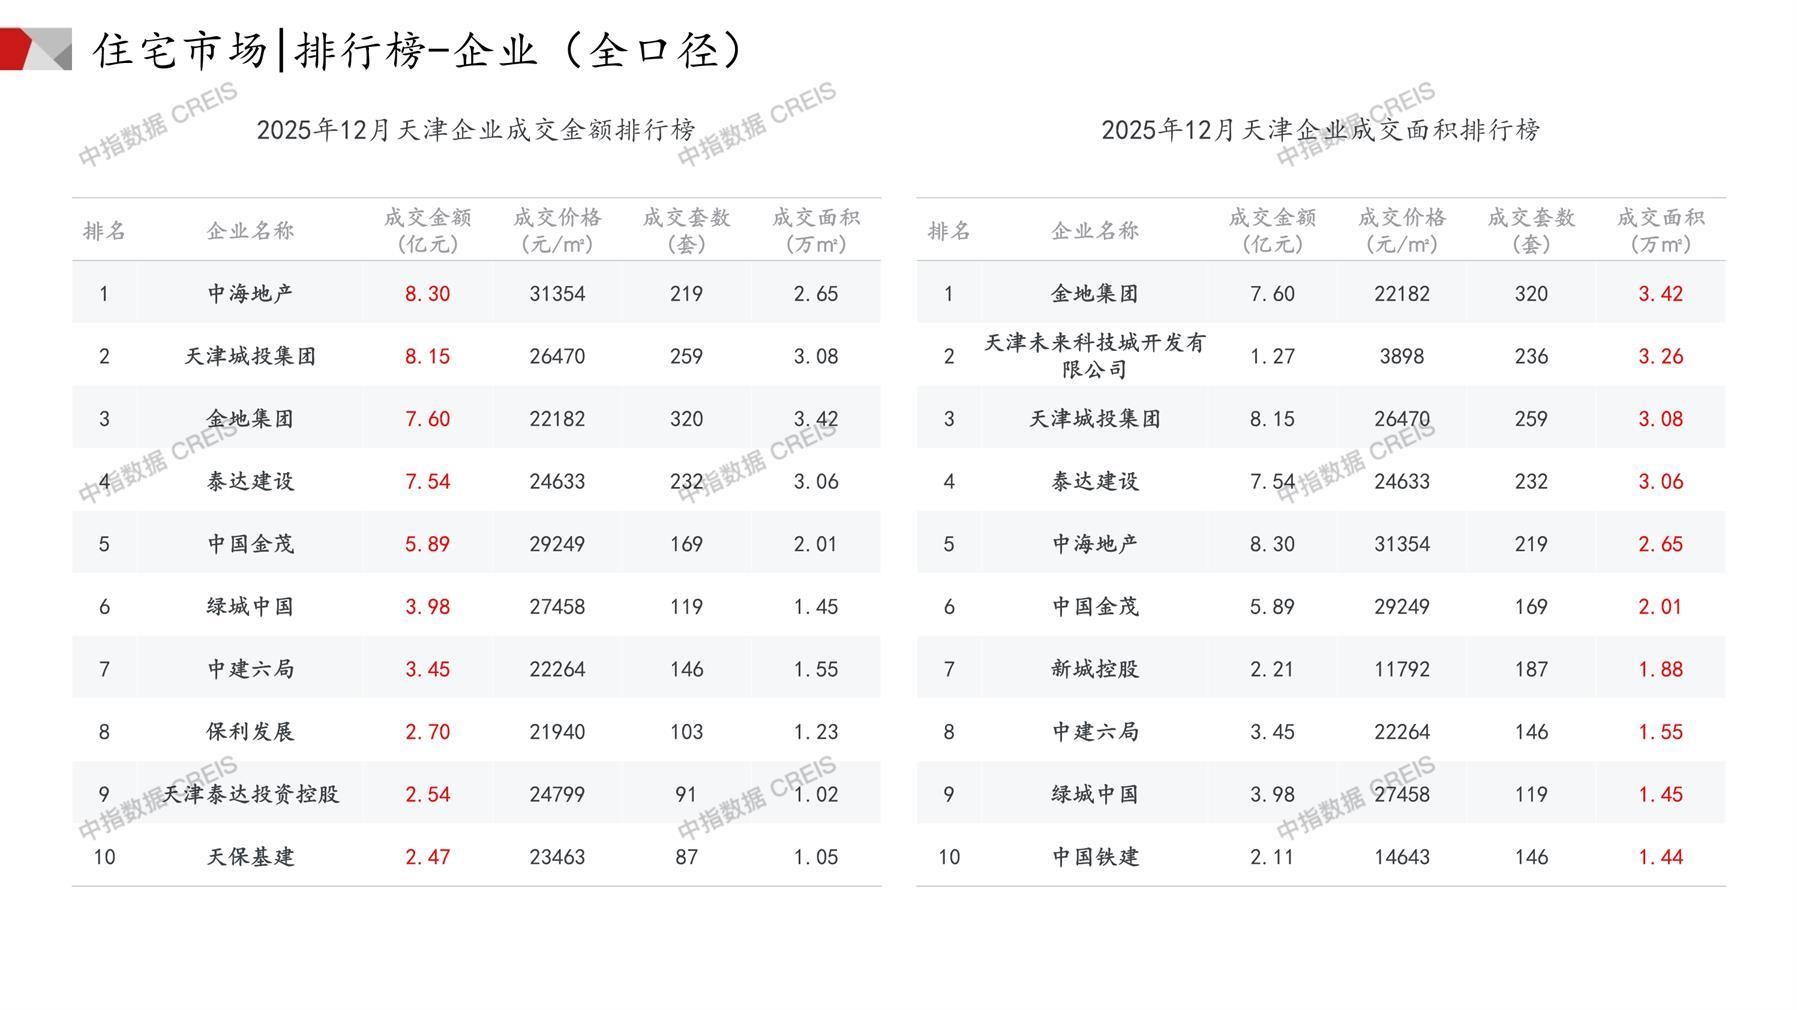The width and height of the screenshot is (1797, 1010).
Task: Click the price value 14643
Action: pyautogui.click(x=1401, y=857)
